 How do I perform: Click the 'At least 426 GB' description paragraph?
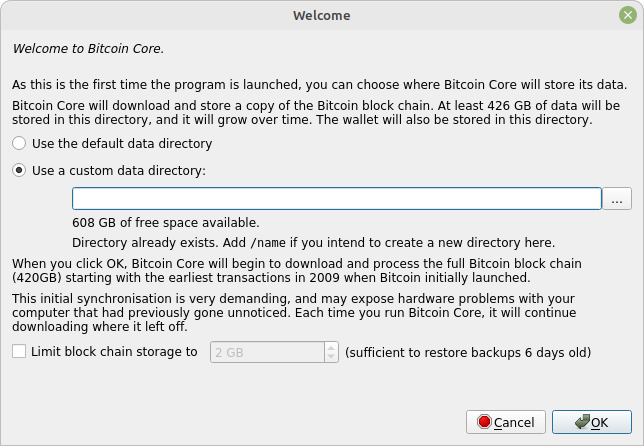[316, 113]
